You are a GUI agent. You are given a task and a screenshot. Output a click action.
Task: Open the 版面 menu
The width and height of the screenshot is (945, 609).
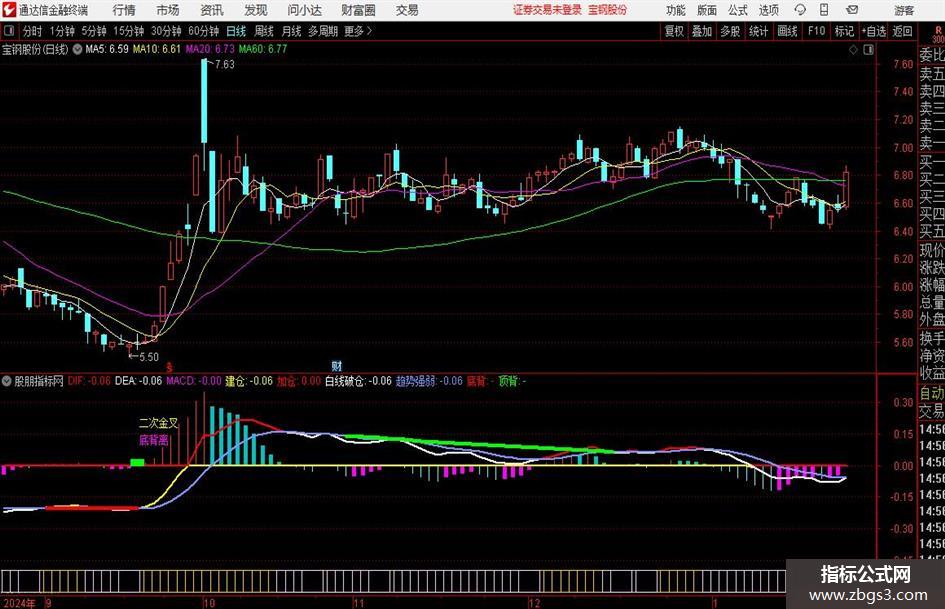click(x=706, y=10)
